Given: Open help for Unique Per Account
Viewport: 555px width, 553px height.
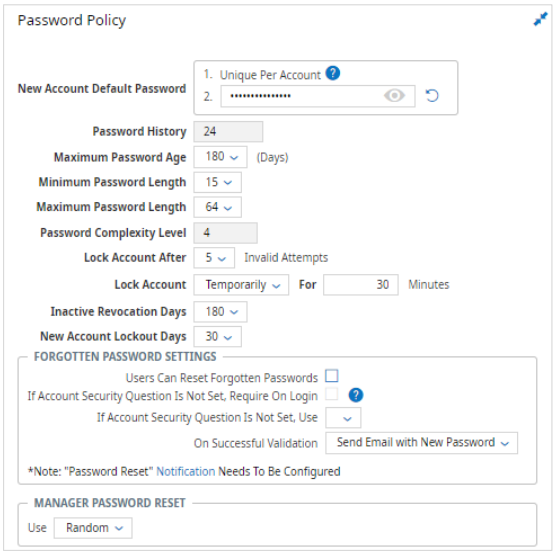Looking at the screenshot, I should click(x=333, y=73).
